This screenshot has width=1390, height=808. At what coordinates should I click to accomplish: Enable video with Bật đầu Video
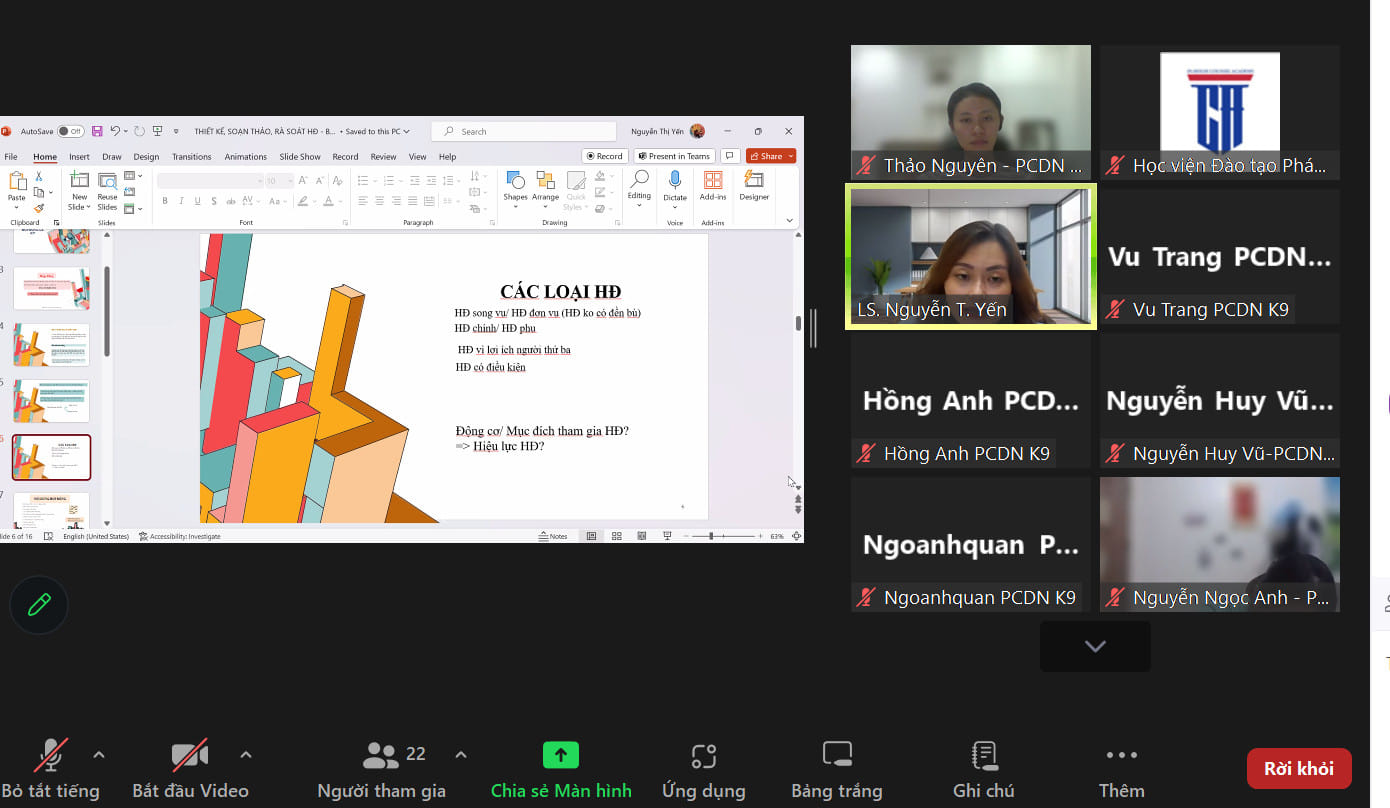pyautogui.click(x=189, y=768)
